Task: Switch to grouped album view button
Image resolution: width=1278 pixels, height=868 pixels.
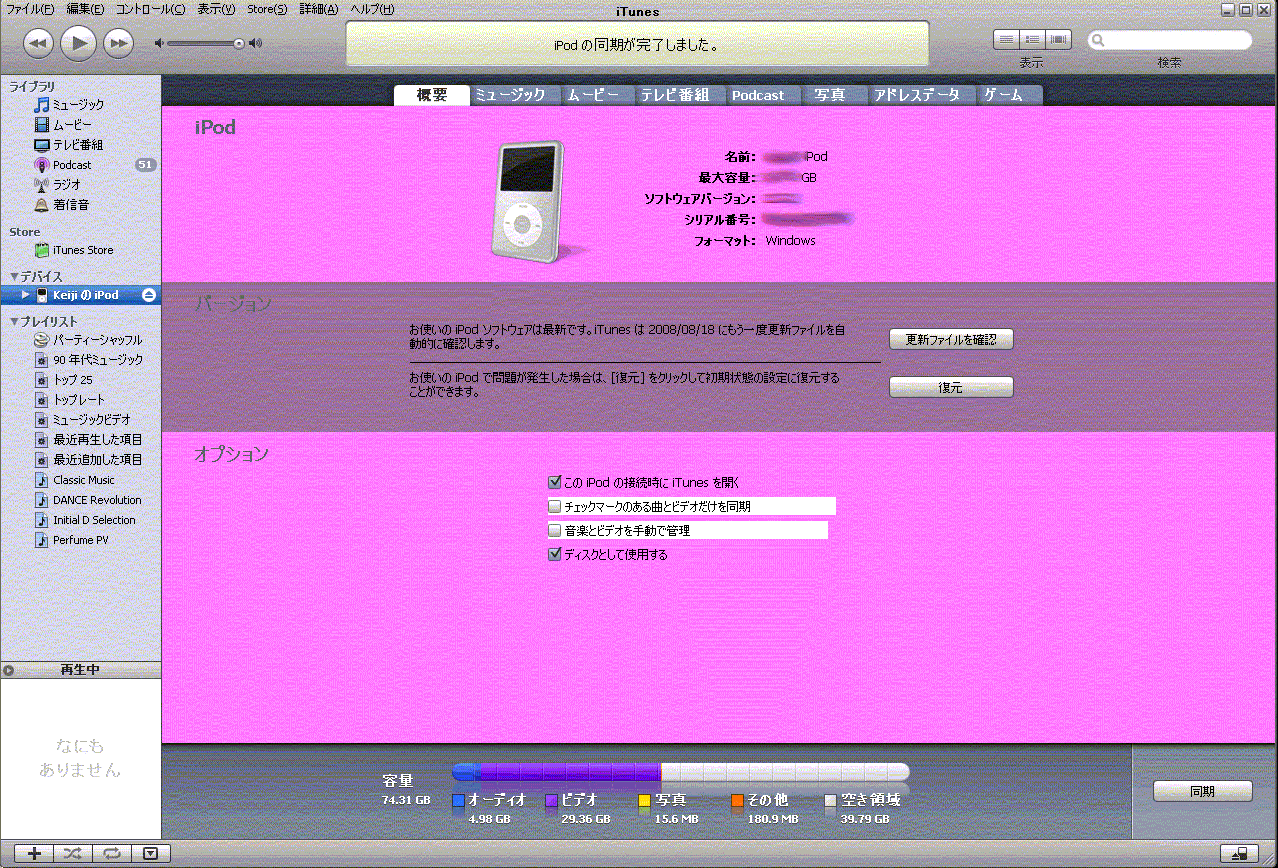Action: click(1032, 39)
